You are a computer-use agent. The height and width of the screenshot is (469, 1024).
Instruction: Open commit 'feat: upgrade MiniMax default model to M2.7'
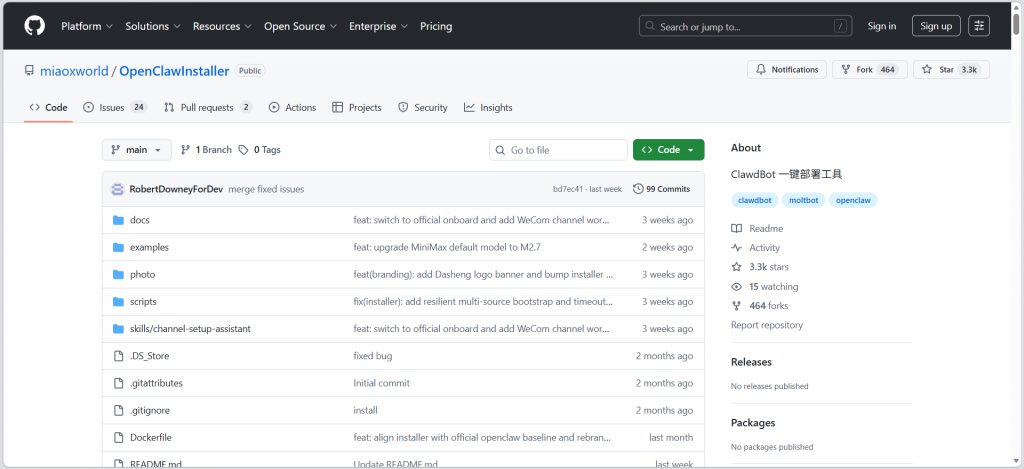click(x=447, y=248)
